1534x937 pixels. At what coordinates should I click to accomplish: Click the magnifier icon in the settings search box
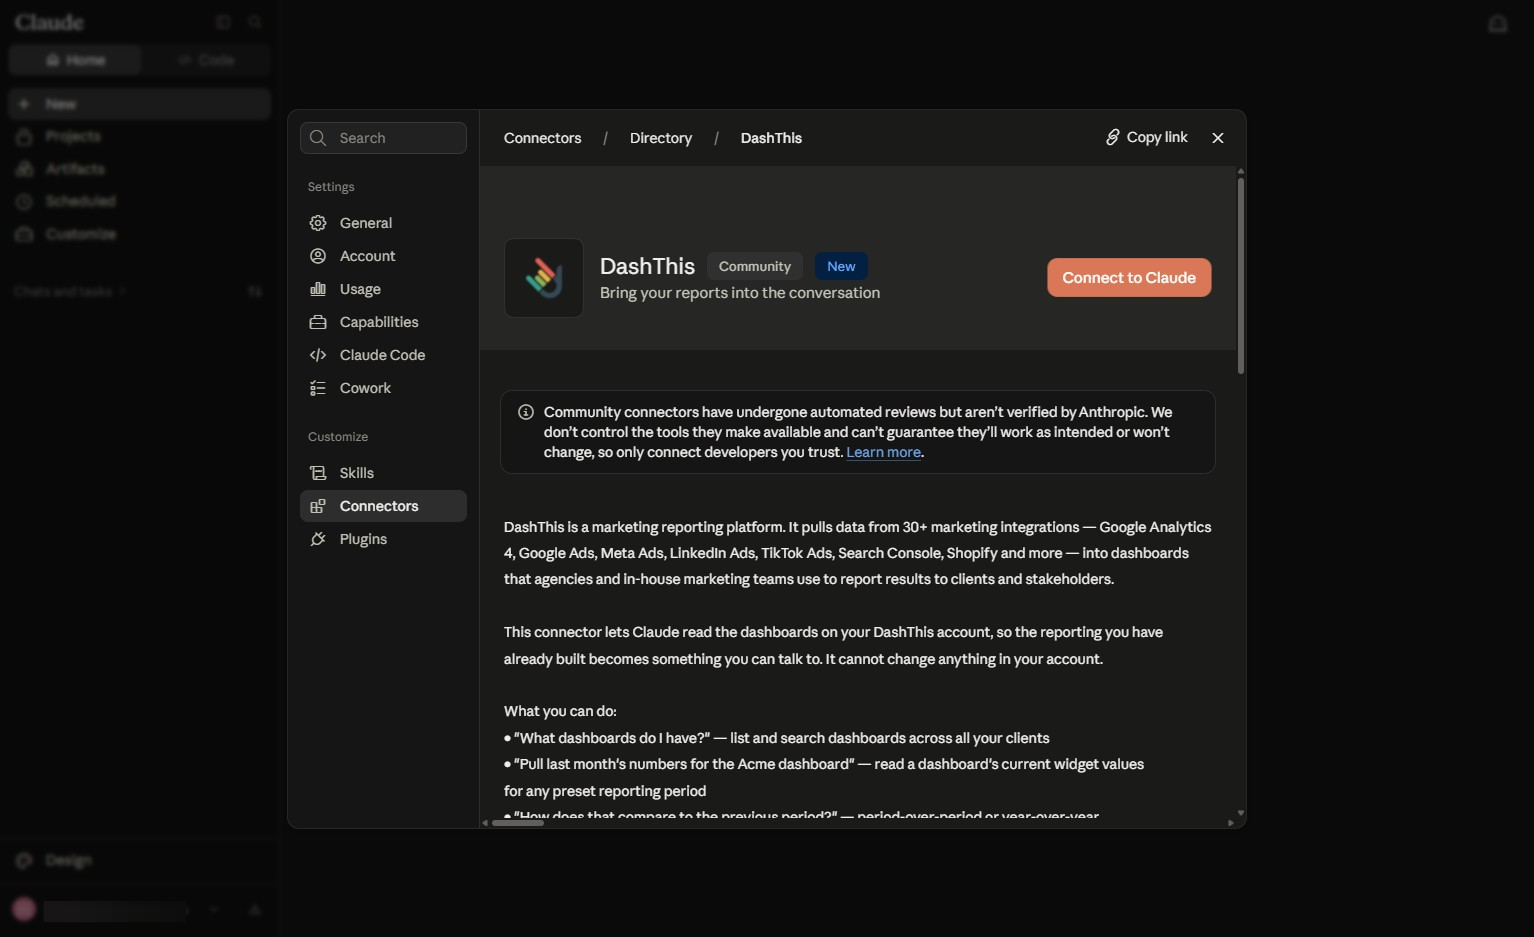[318, 138]
